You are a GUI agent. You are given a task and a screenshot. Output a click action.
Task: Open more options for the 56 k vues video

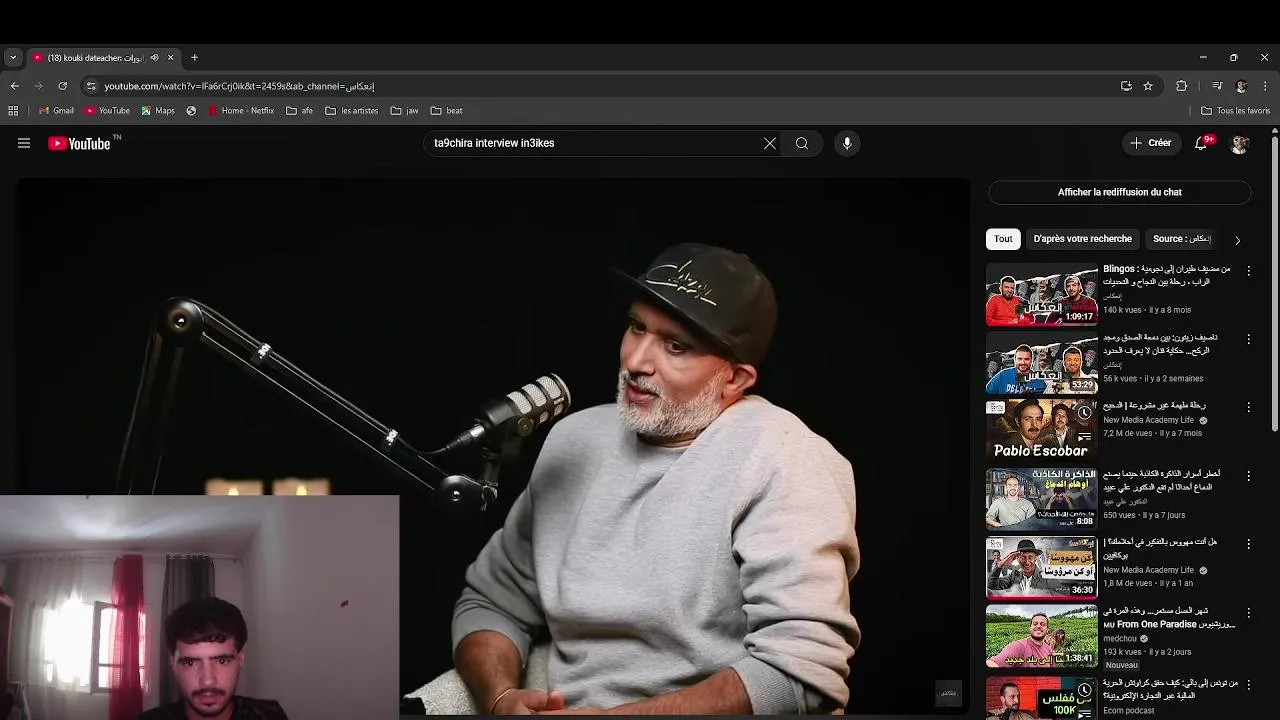[x=1248, y=339]
